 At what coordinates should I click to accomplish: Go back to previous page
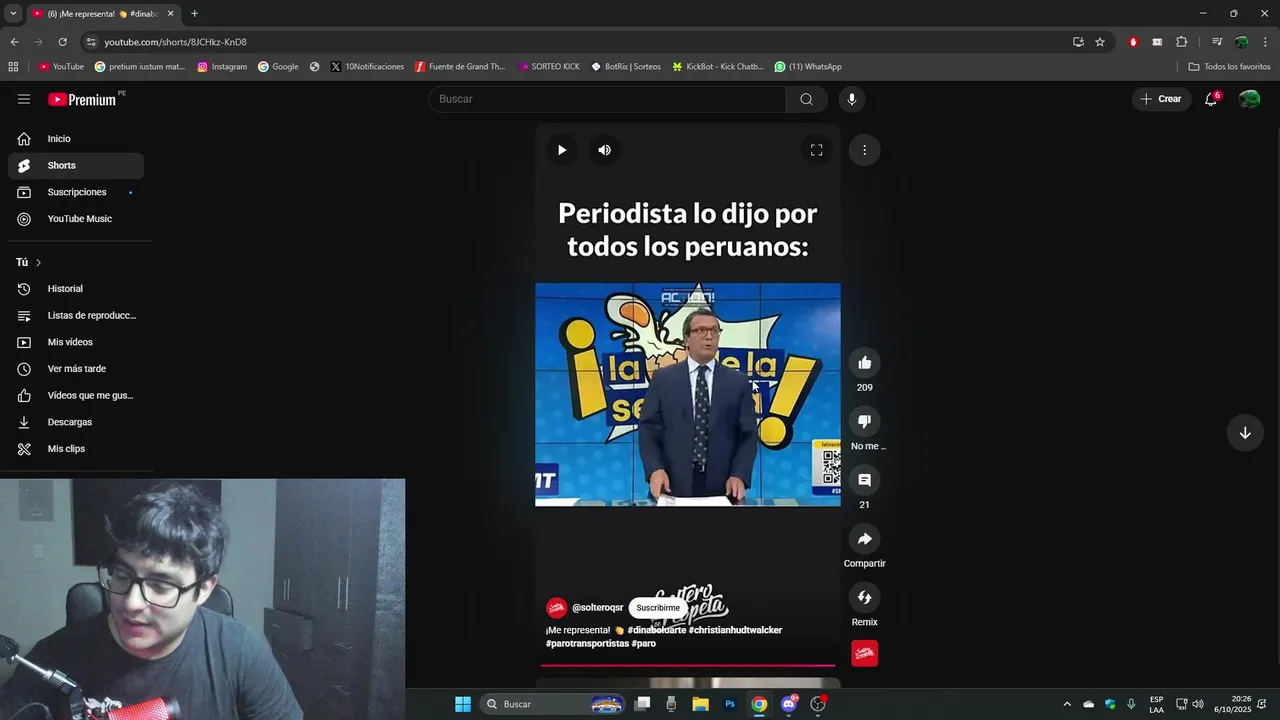tap(14, 42)
